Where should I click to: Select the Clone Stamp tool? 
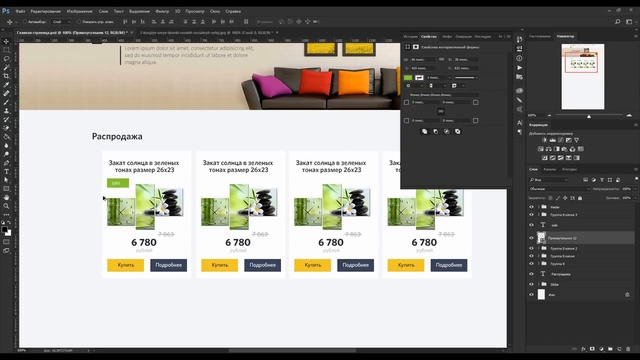[x=6, y=111]
